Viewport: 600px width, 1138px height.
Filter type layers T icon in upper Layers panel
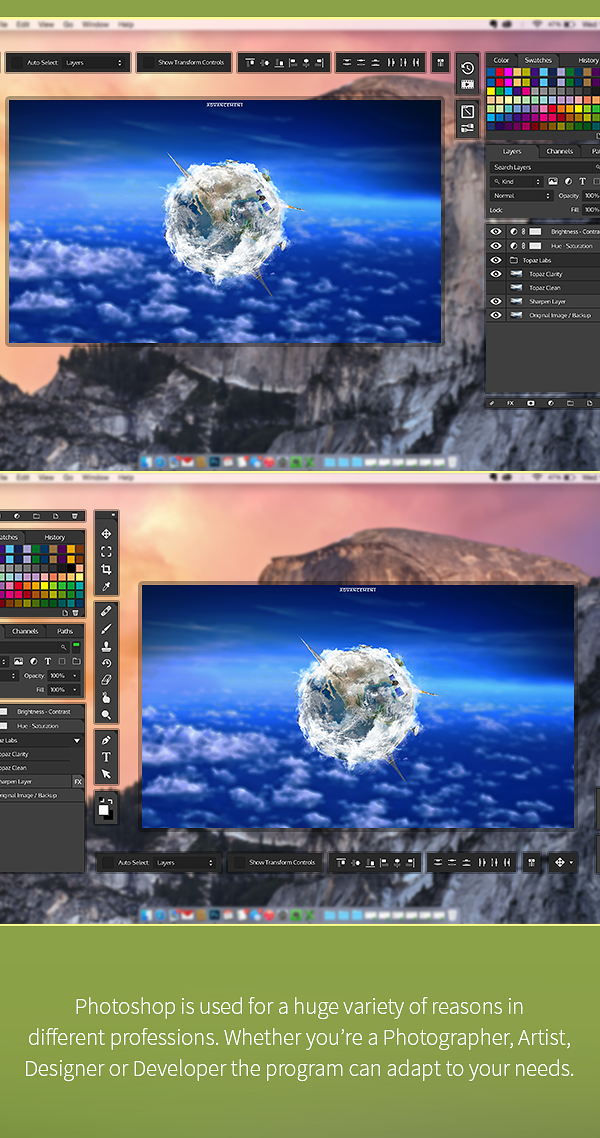[583, 181]
